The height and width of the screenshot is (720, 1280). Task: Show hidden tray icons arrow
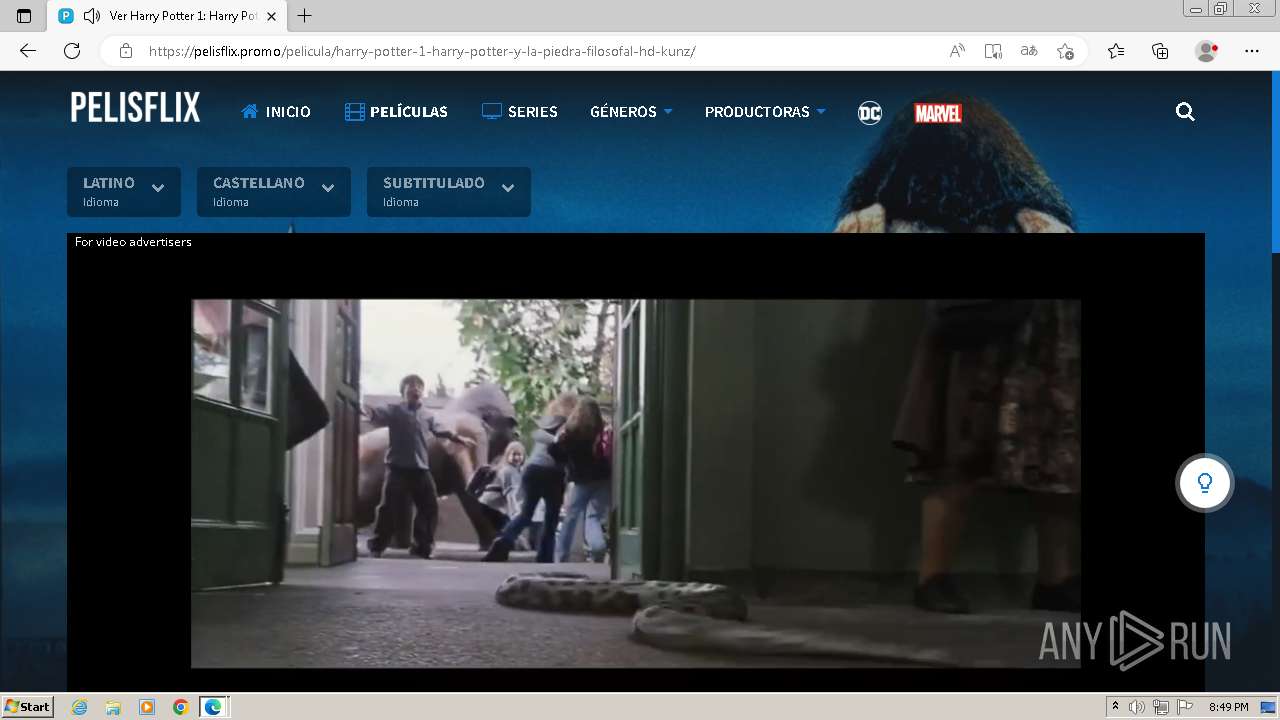click(x=1115, y=707)
